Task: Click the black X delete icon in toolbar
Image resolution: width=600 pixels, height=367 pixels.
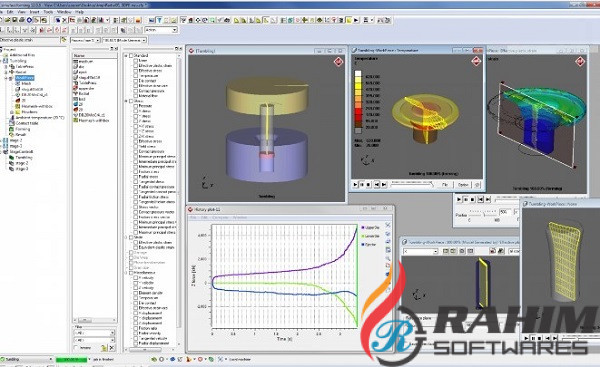Action: point(64,20)
